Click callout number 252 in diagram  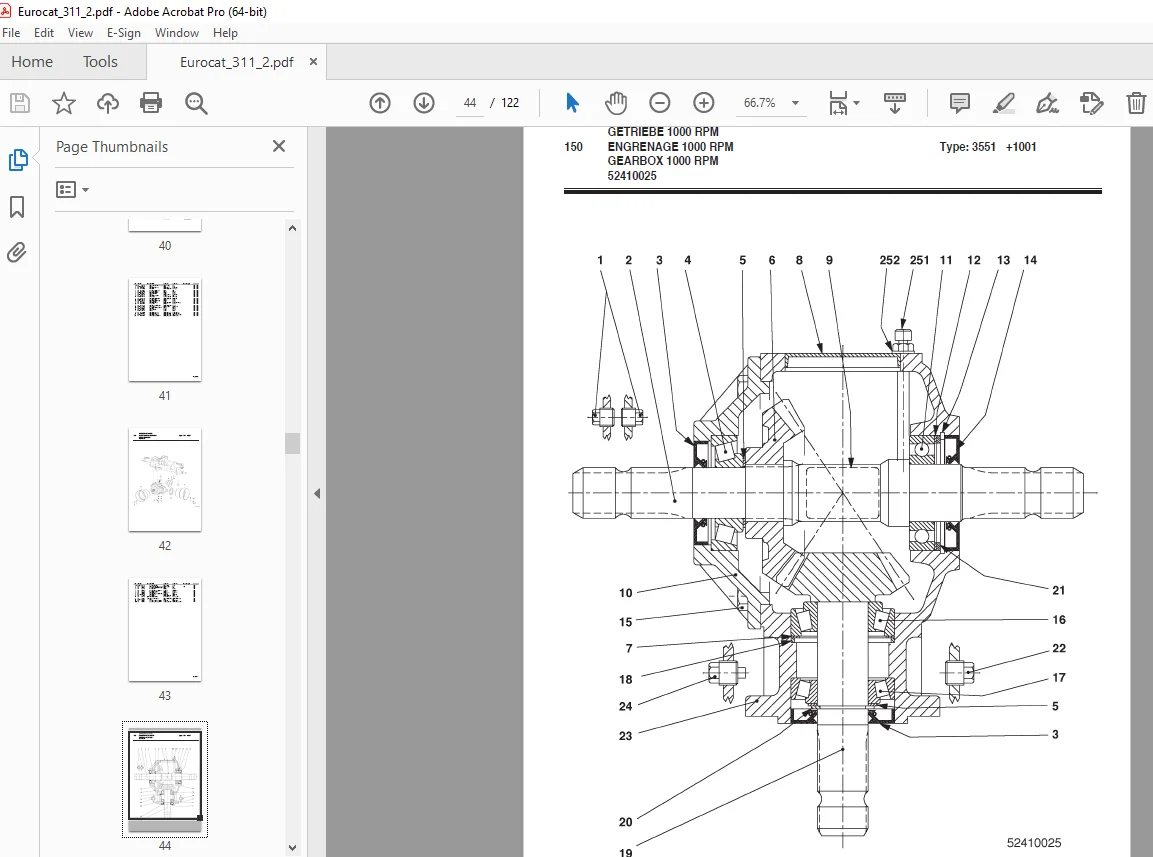(889, 260)
